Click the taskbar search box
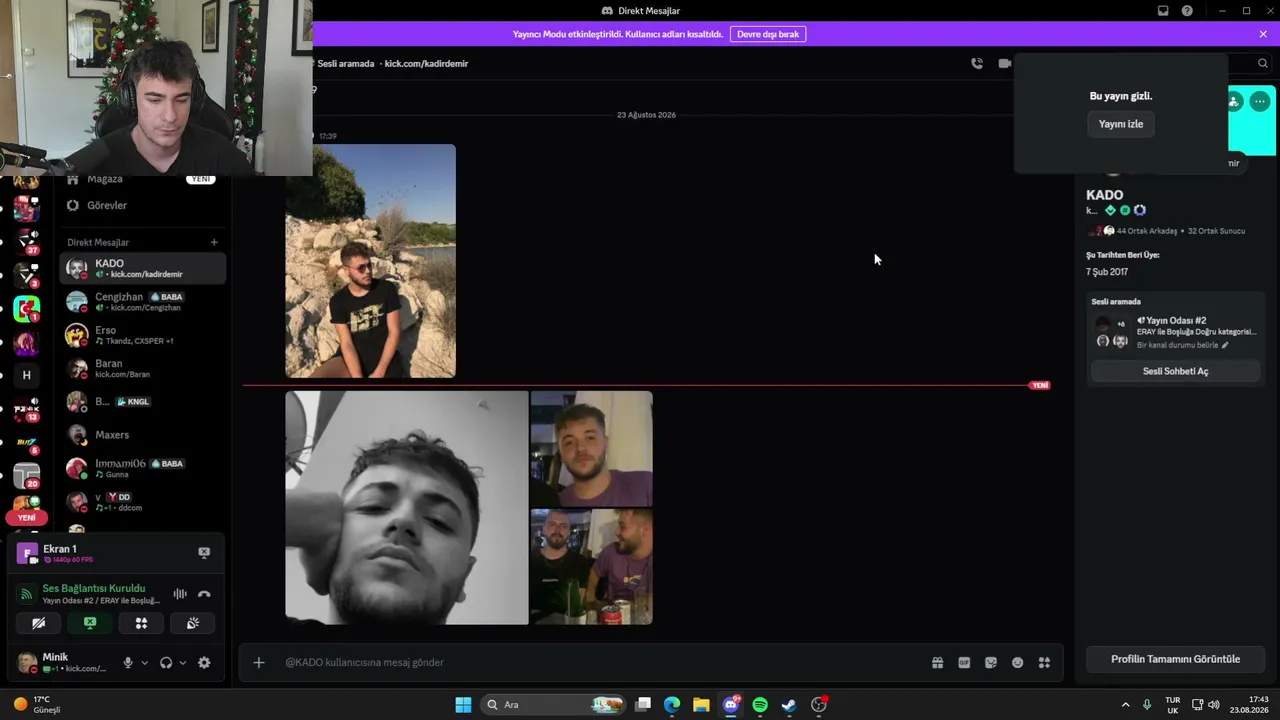 click(x=553, y=705)
